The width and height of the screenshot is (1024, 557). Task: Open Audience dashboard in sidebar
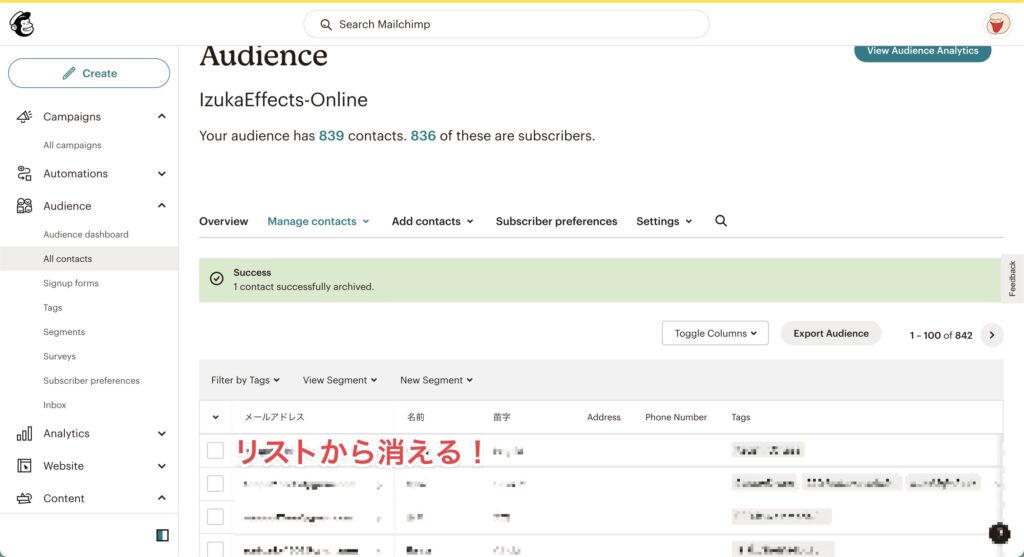pyautogui.click(x=86, y=234)
